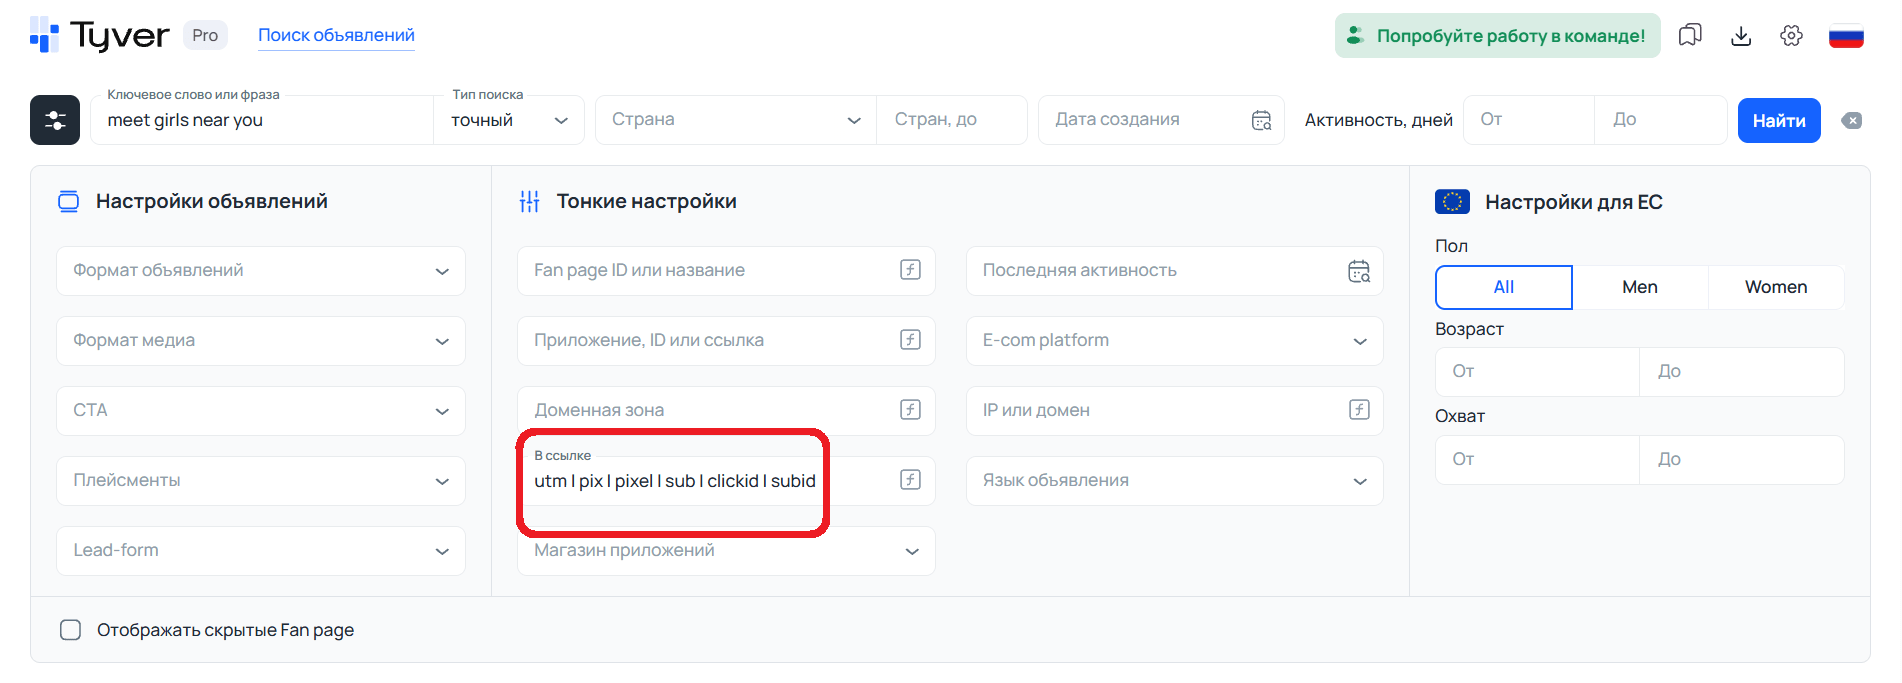Click Найти search button

1779,121
